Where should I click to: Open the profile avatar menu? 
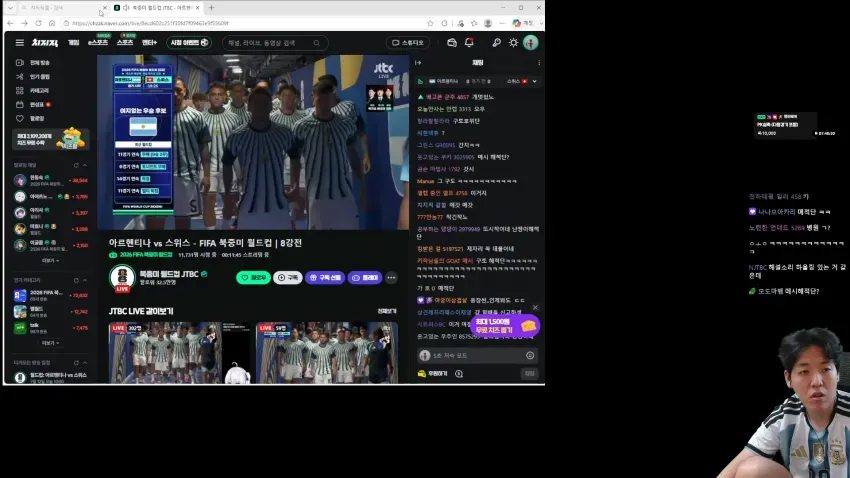click(x=531, y=43)
